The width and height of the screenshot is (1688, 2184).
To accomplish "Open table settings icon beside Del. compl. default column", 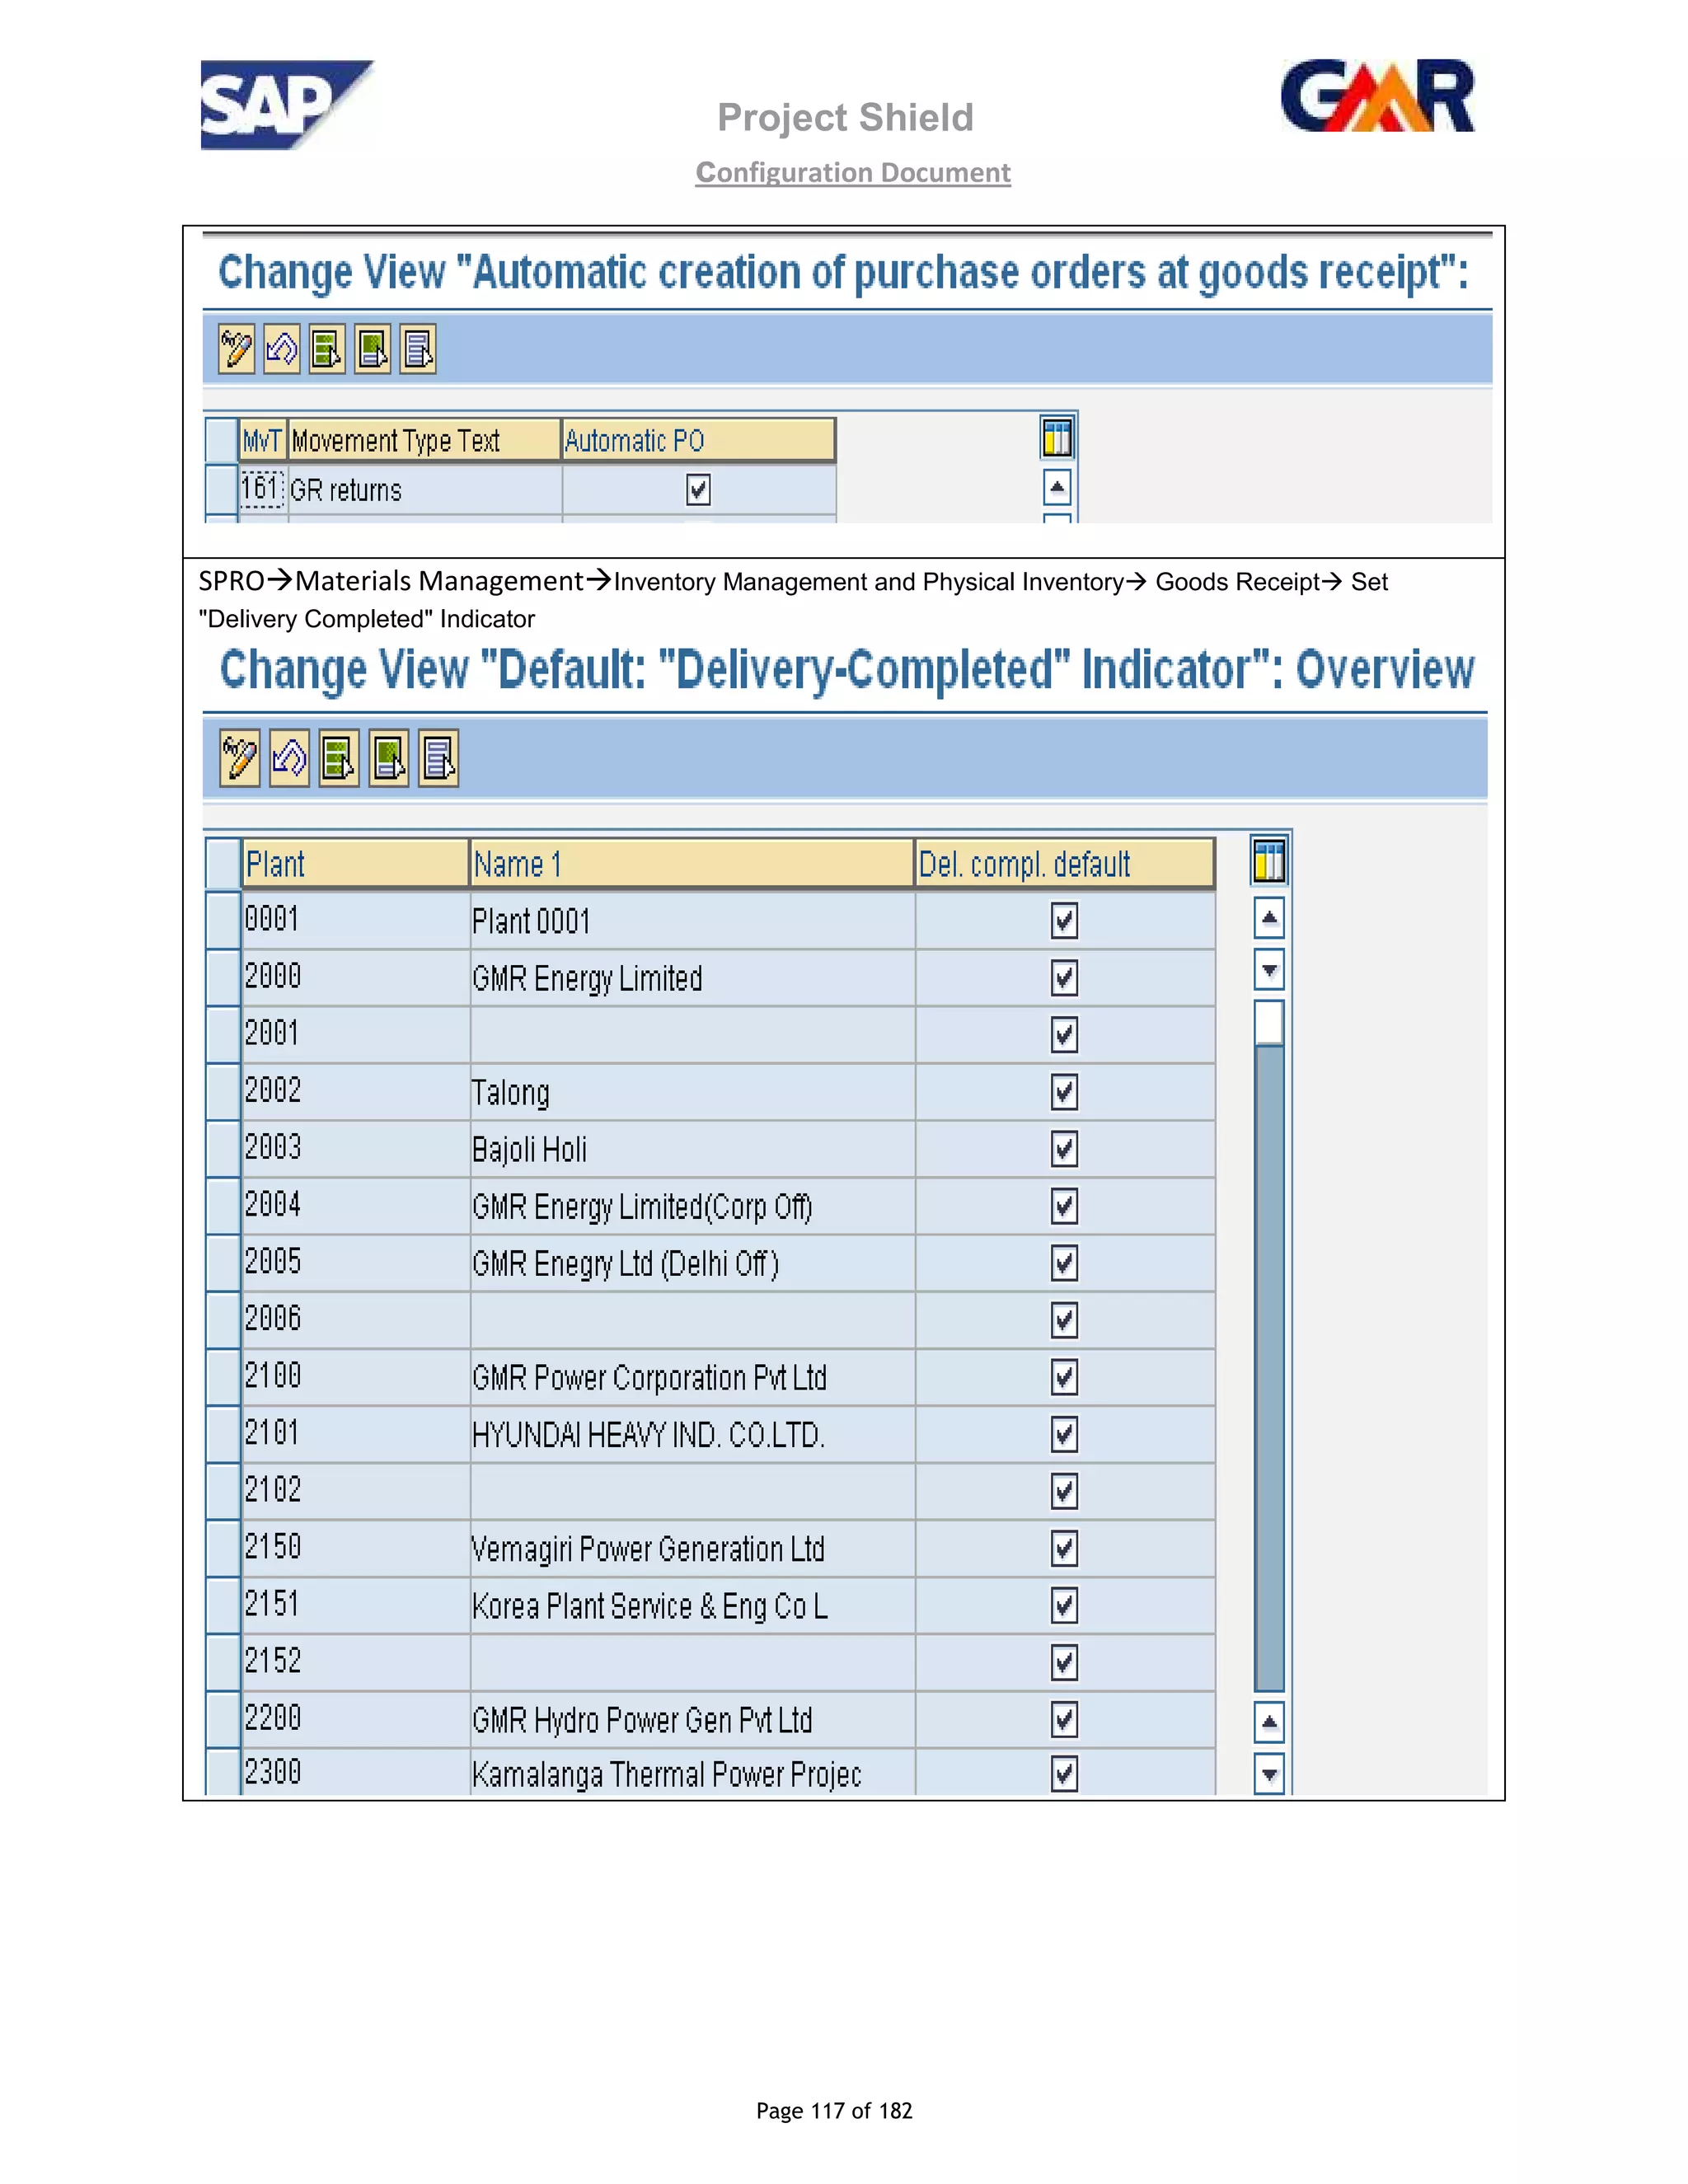I will (x=1269, y=862).
